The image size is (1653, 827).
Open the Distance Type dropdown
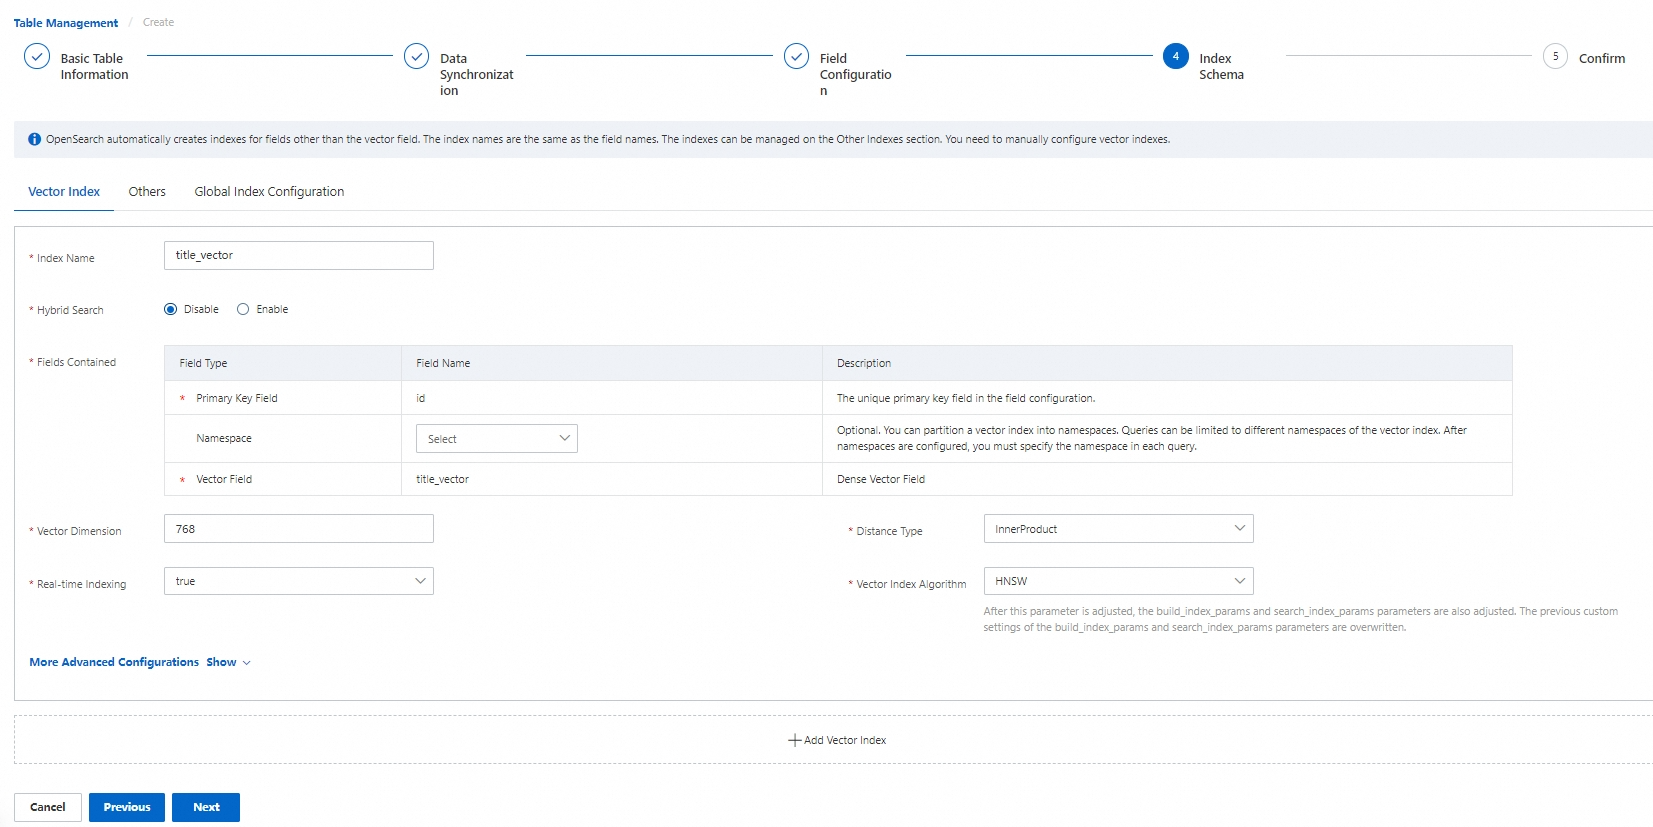click(1117, 529)
